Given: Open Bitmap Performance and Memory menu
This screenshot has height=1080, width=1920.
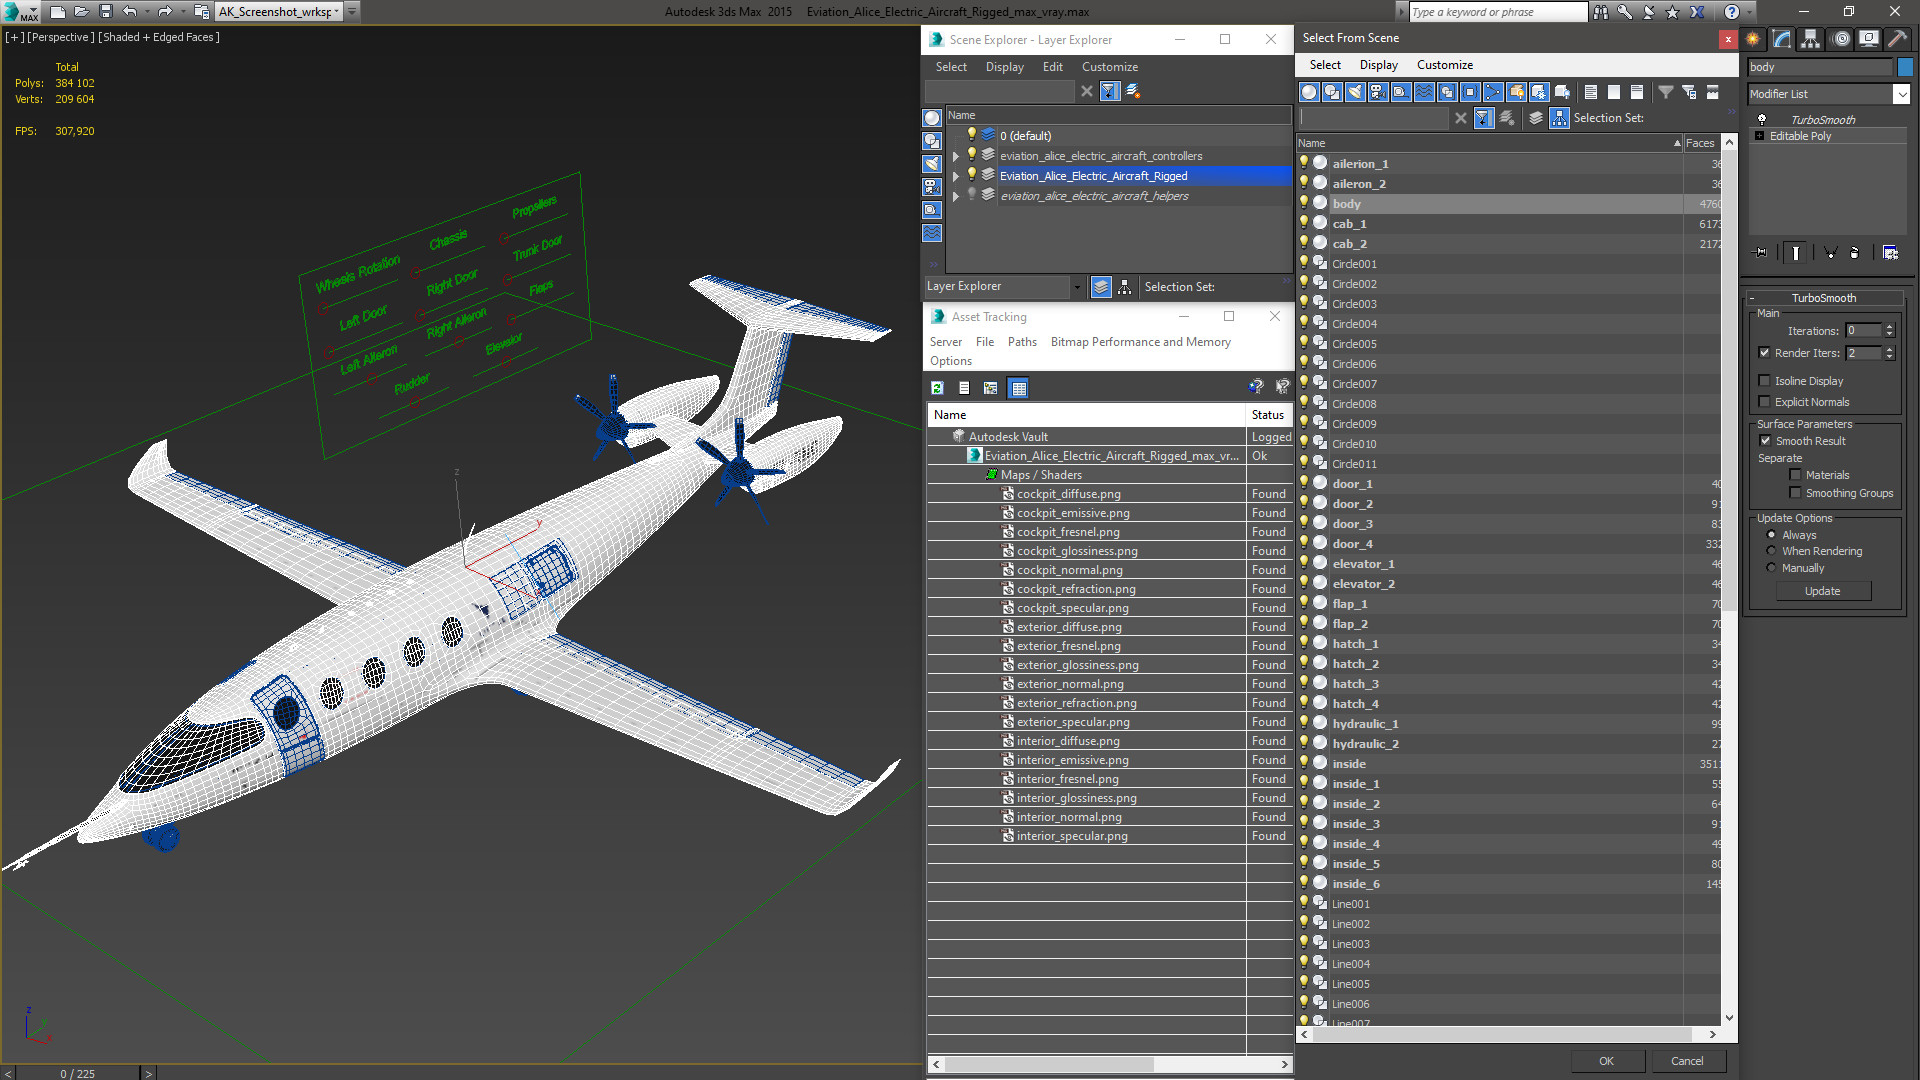Looking at the screenshot, I should [x=1140, y=342].
